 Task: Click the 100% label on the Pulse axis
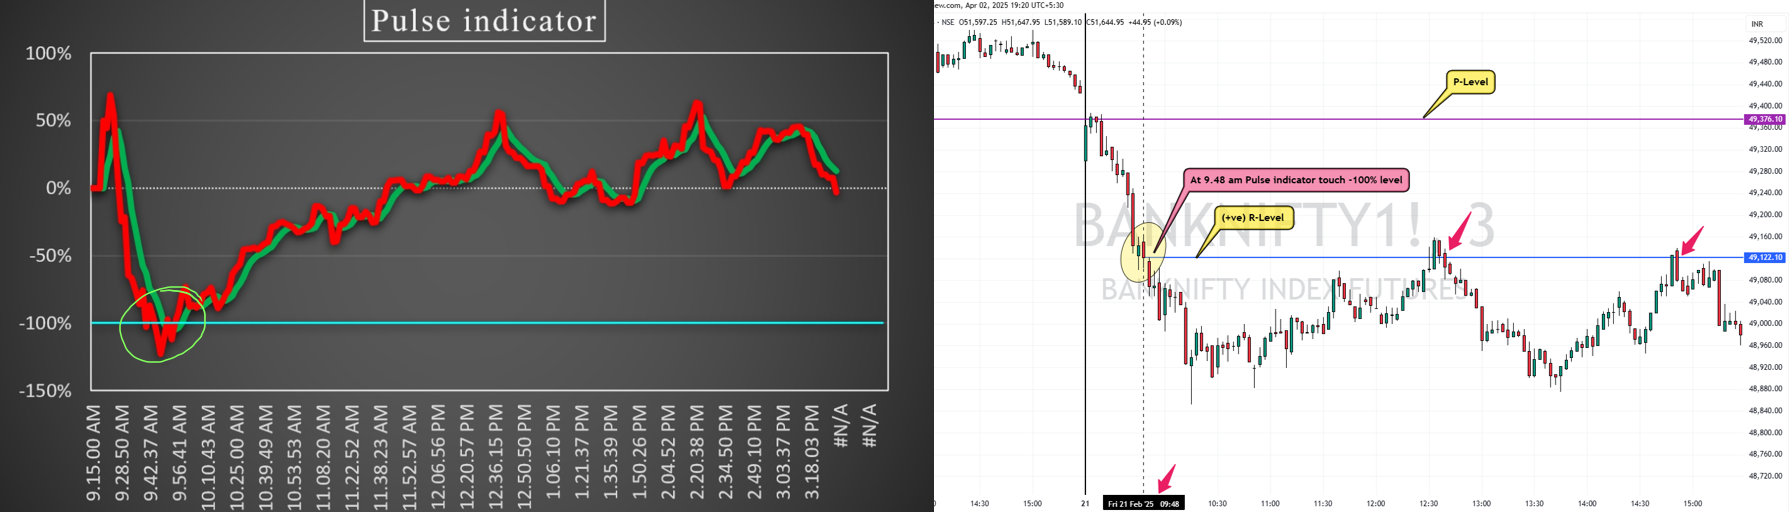[48, 54]
